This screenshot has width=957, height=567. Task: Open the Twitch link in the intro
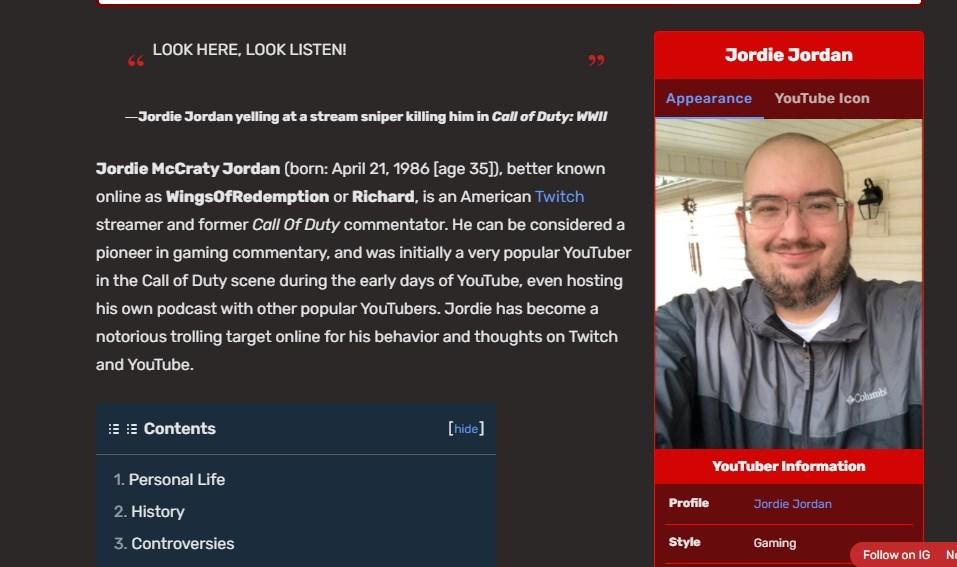click(x=559, y=197)
